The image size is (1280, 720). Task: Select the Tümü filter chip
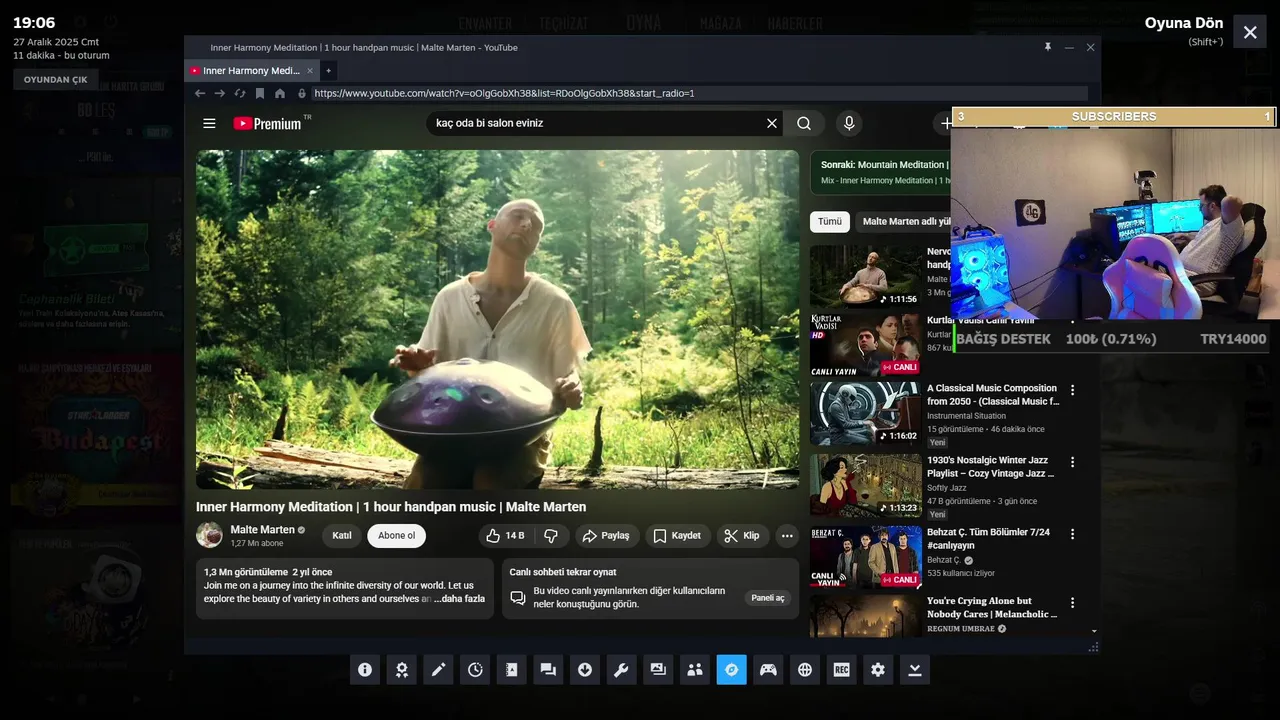point(830,221)
